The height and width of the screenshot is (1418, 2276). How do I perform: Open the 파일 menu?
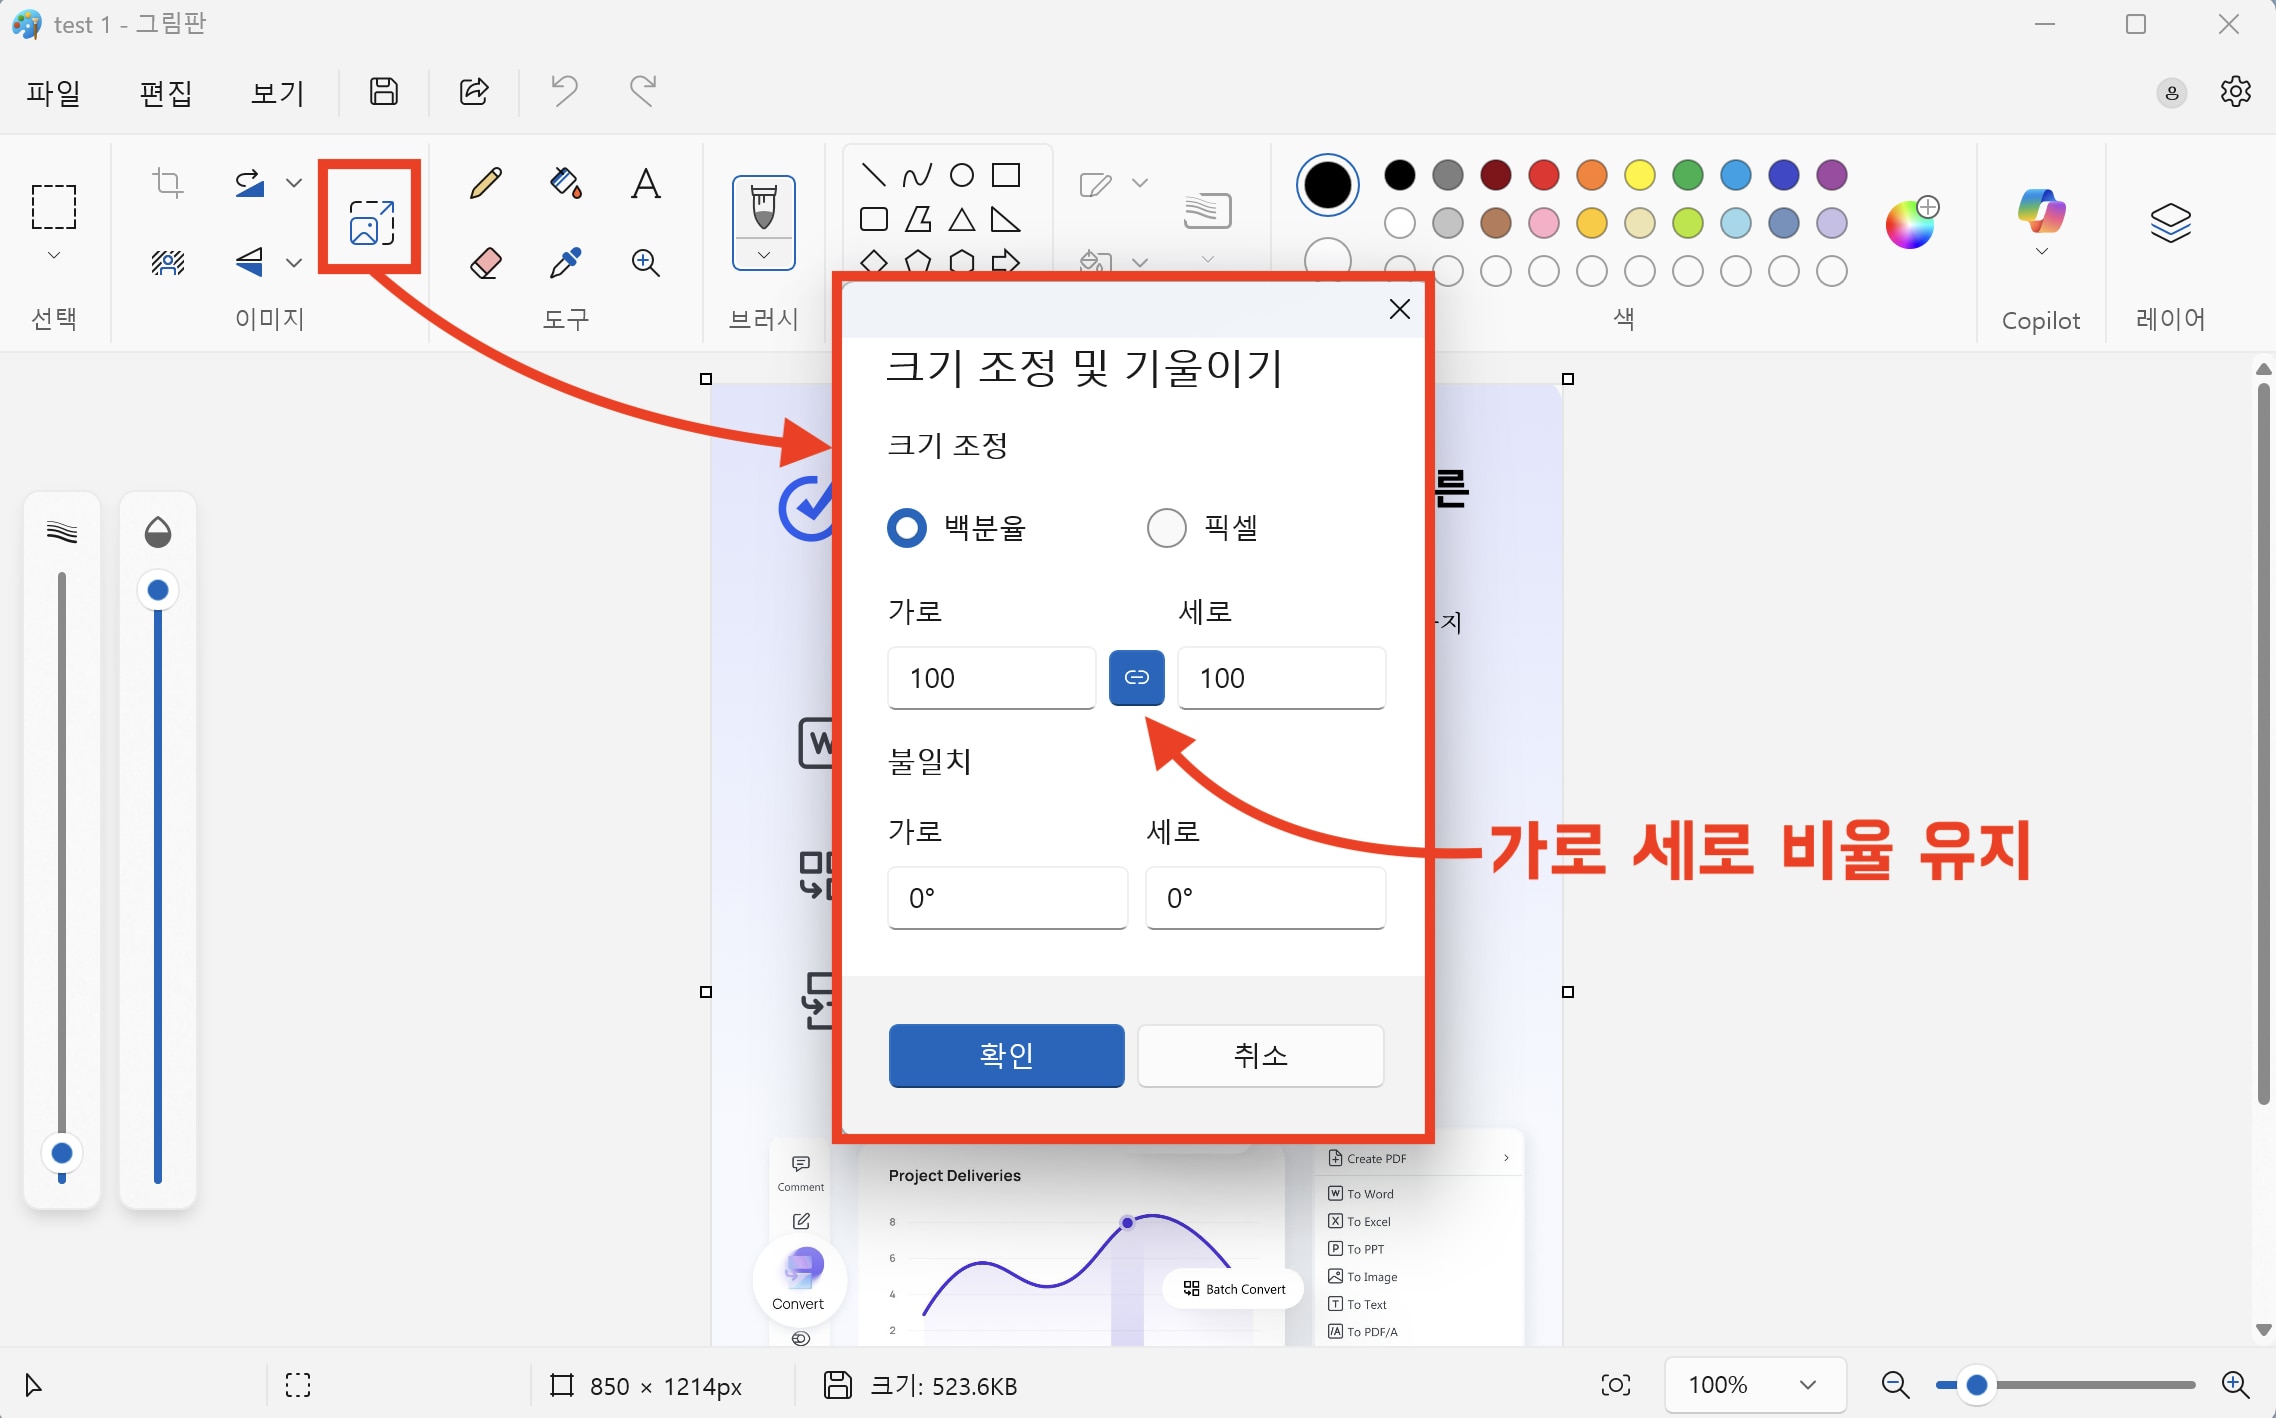click(53, 93)
